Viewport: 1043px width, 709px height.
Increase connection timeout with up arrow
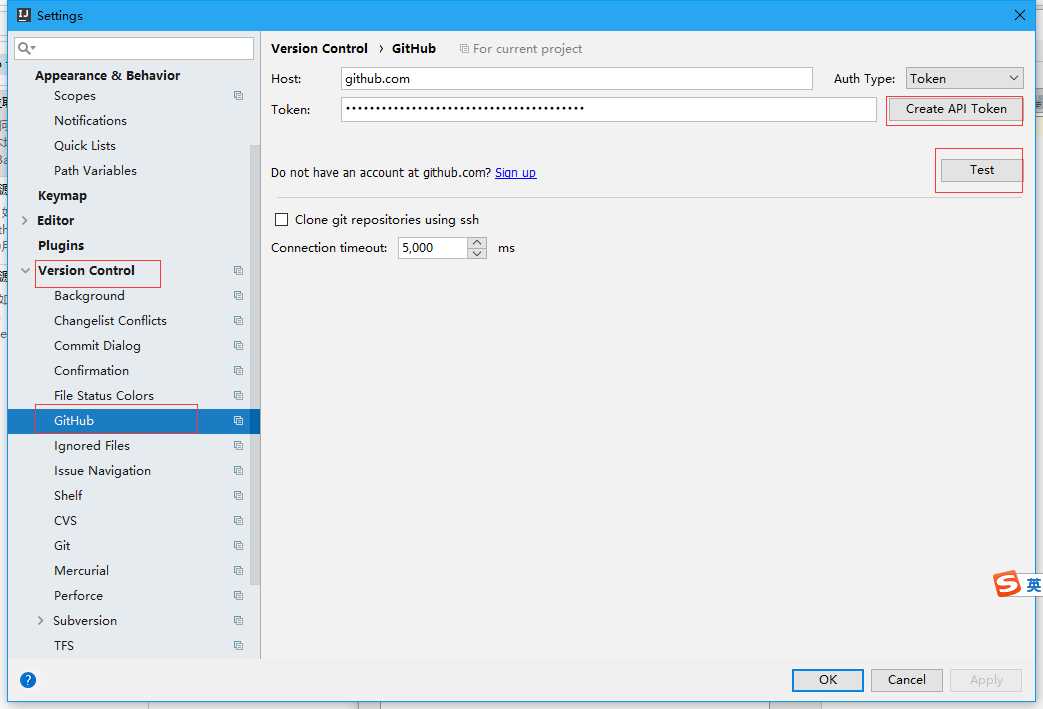(477, 243)
